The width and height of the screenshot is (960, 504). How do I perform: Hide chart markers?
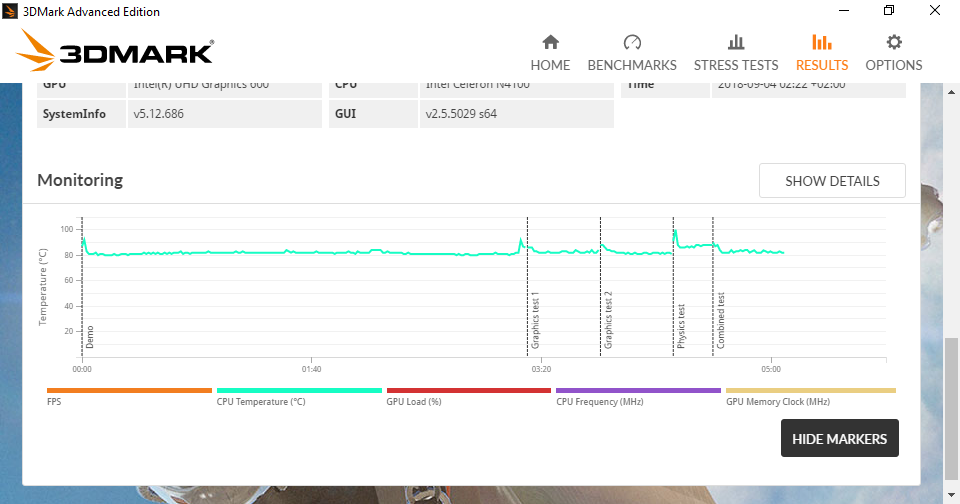pos(839,438)
